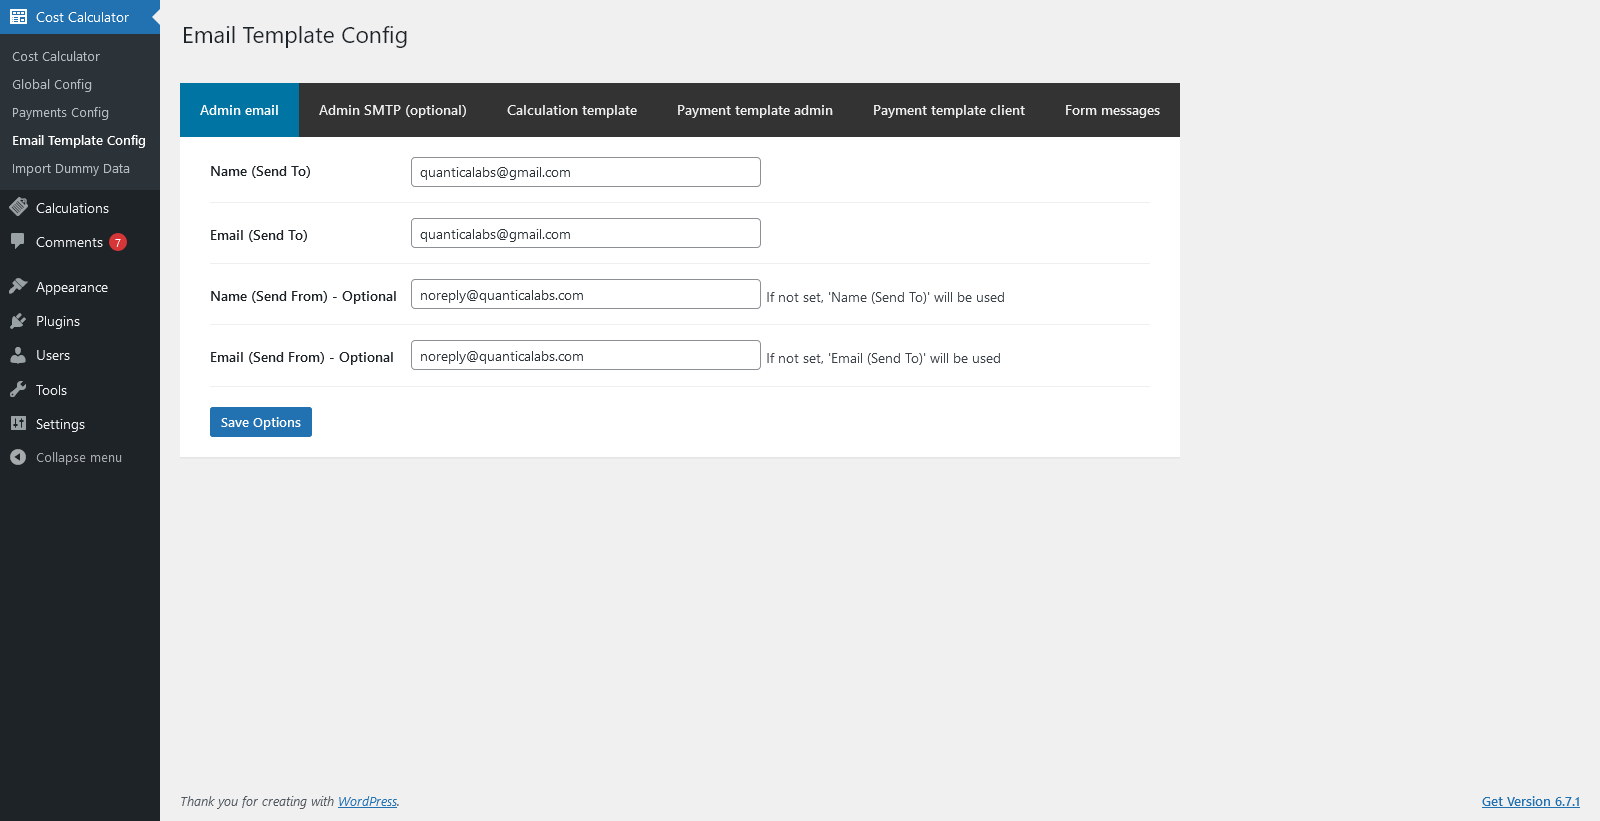The width and height of the screenshot is (1600, 821).
Task: Click the Tools wrench icon
Action: [18, 390]
